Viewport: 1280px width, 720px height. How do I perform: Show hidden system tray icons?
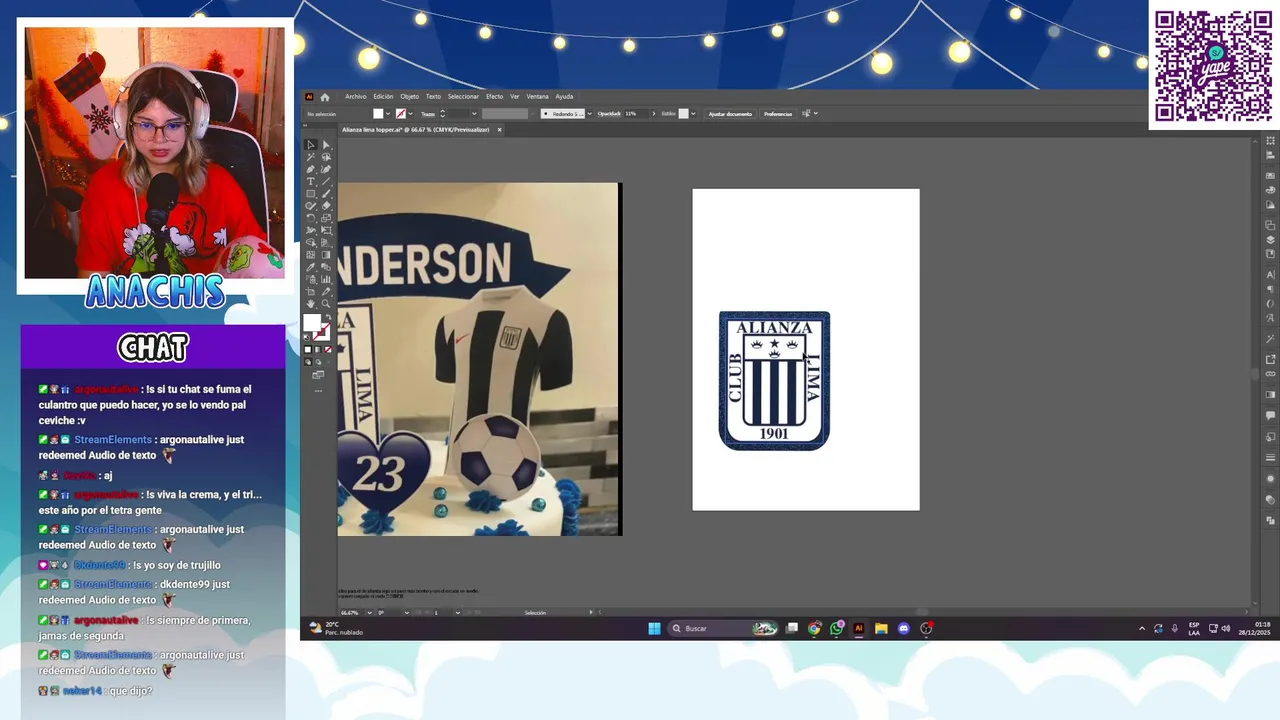pyautogui.click(x=1142, y=628)
